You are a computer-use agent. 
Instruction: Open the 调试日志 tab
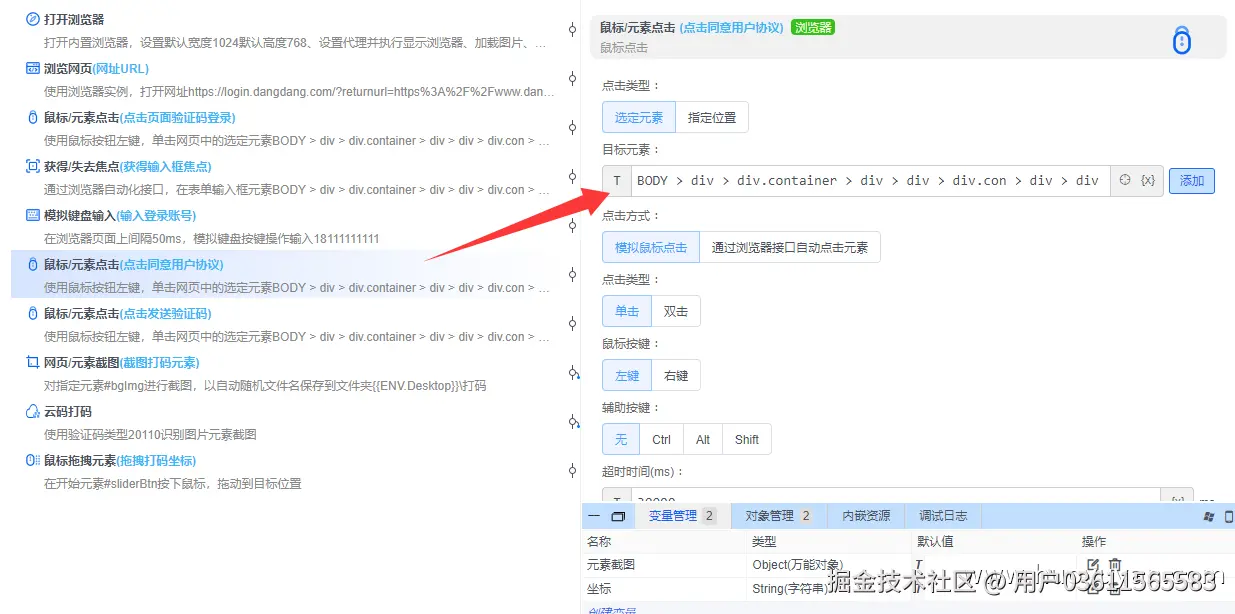coord(942,515)
